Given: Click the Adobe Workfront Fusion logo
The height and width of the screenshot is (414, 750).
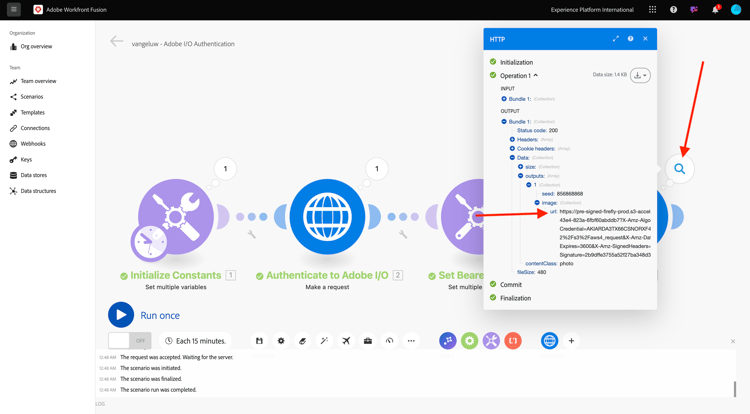Looking at the screenshot, I should (38, 10).
